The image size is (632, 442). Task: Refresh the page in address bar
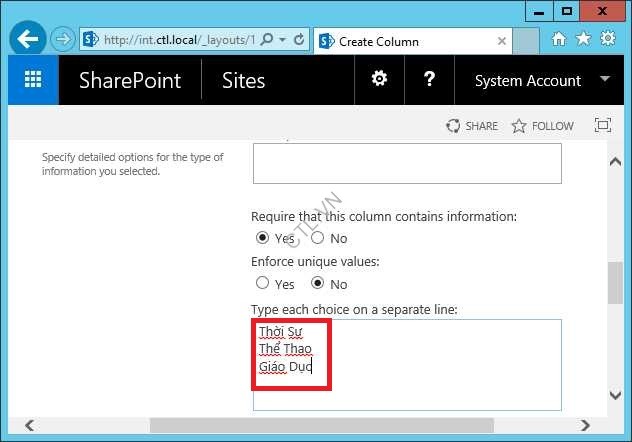(299, 40)
